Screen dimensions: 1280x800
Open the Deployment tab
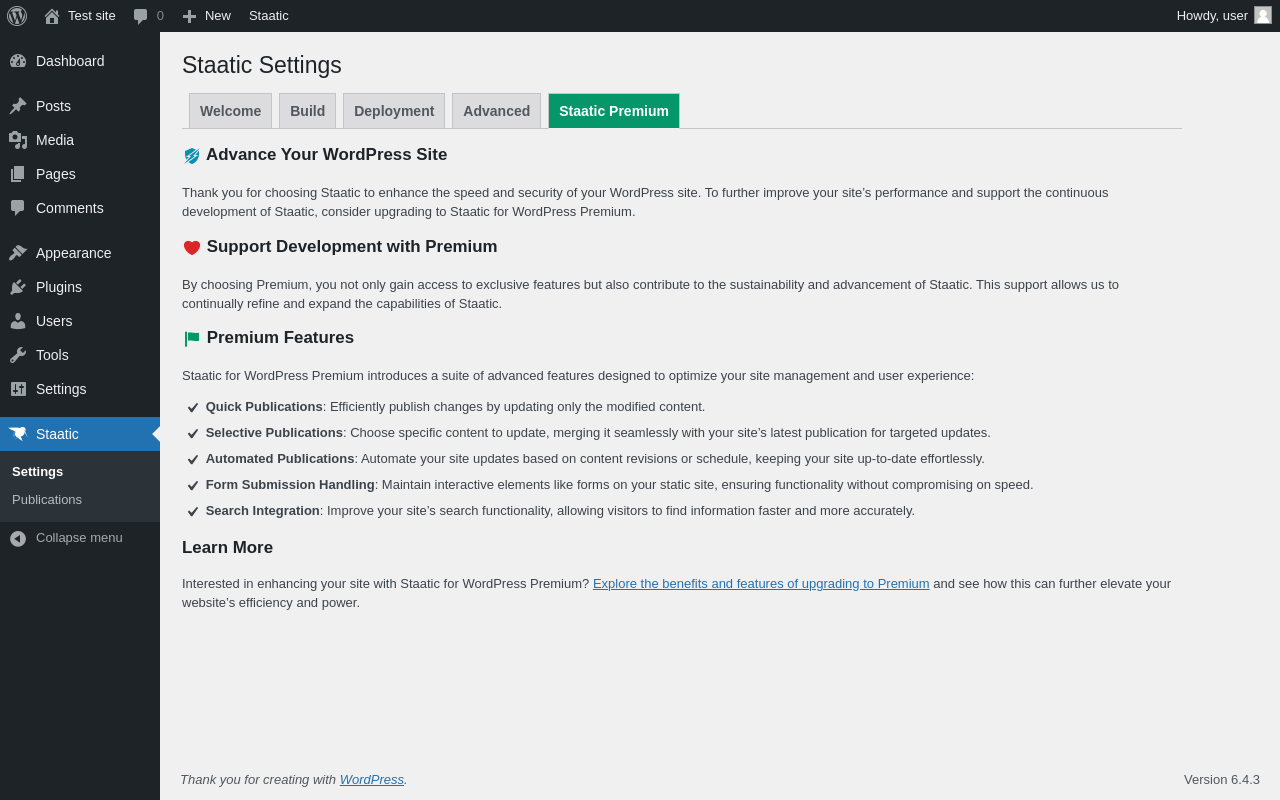394,111
